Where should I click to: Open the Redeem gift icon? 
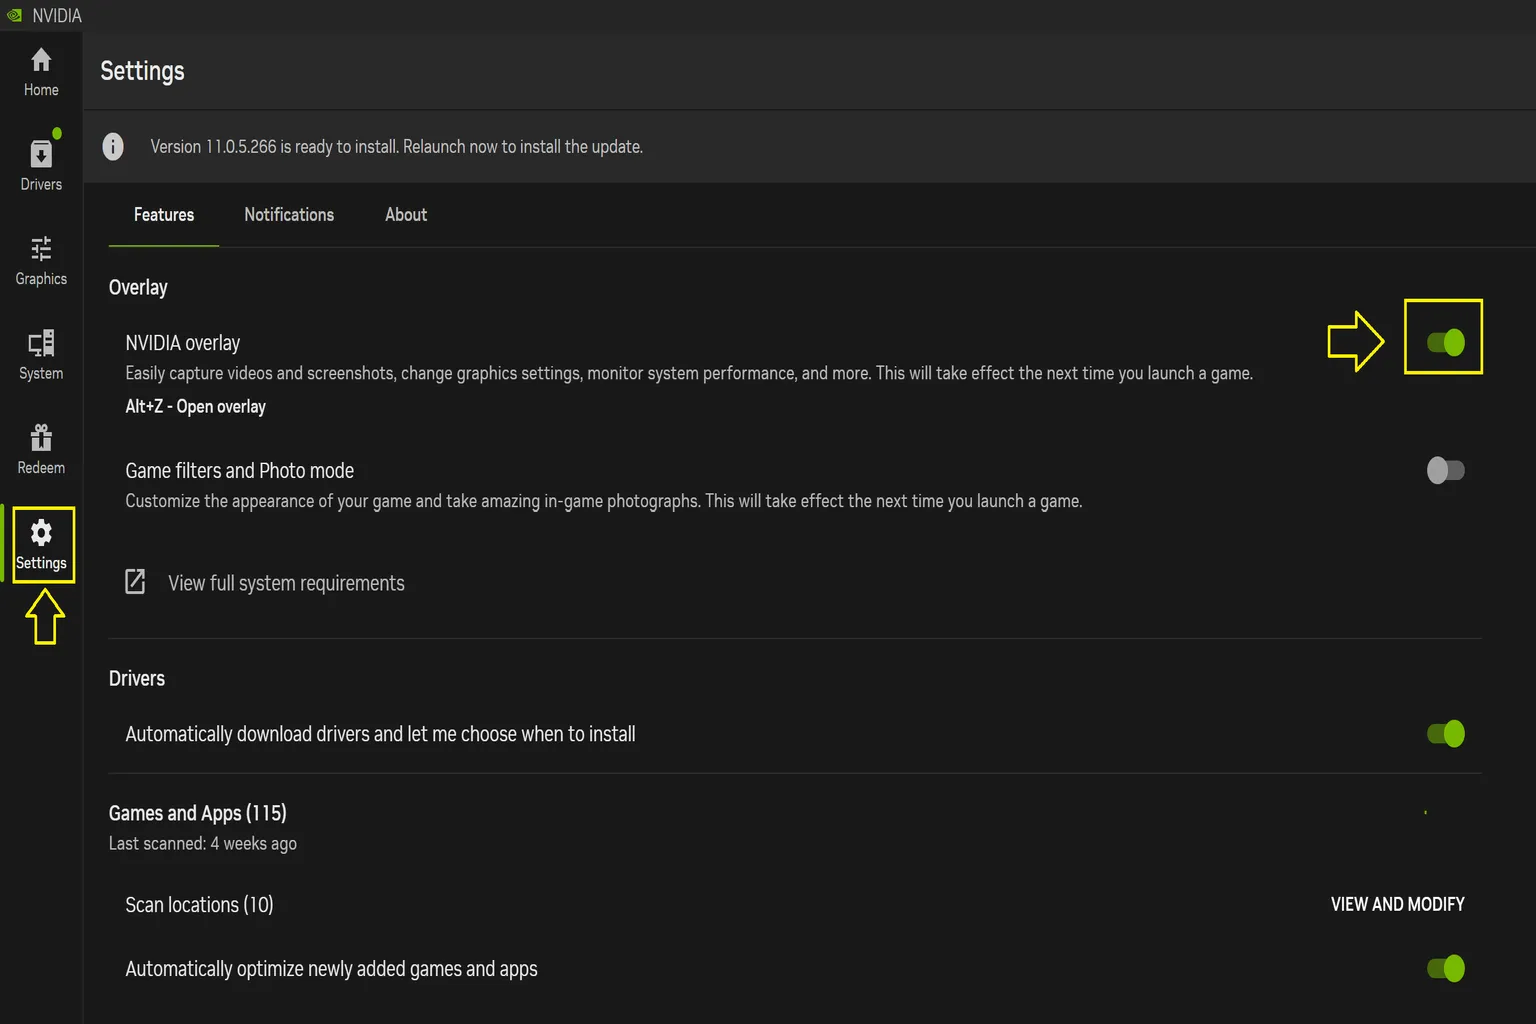41,437
